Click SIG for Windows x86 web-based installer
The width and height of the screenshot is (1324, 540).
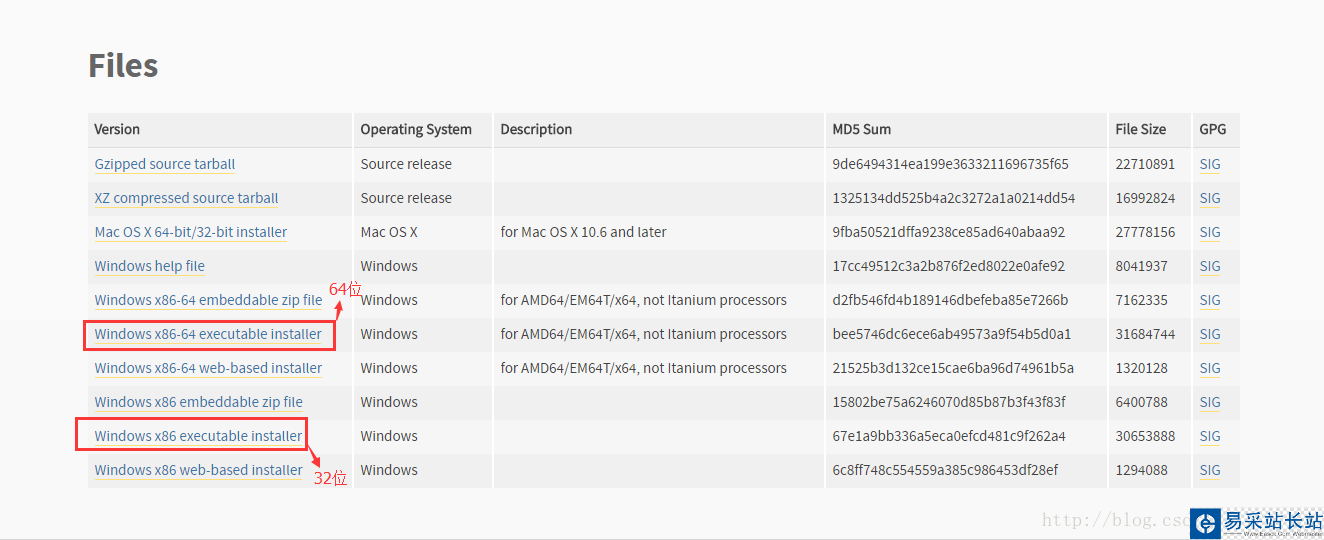point(1210,470)
